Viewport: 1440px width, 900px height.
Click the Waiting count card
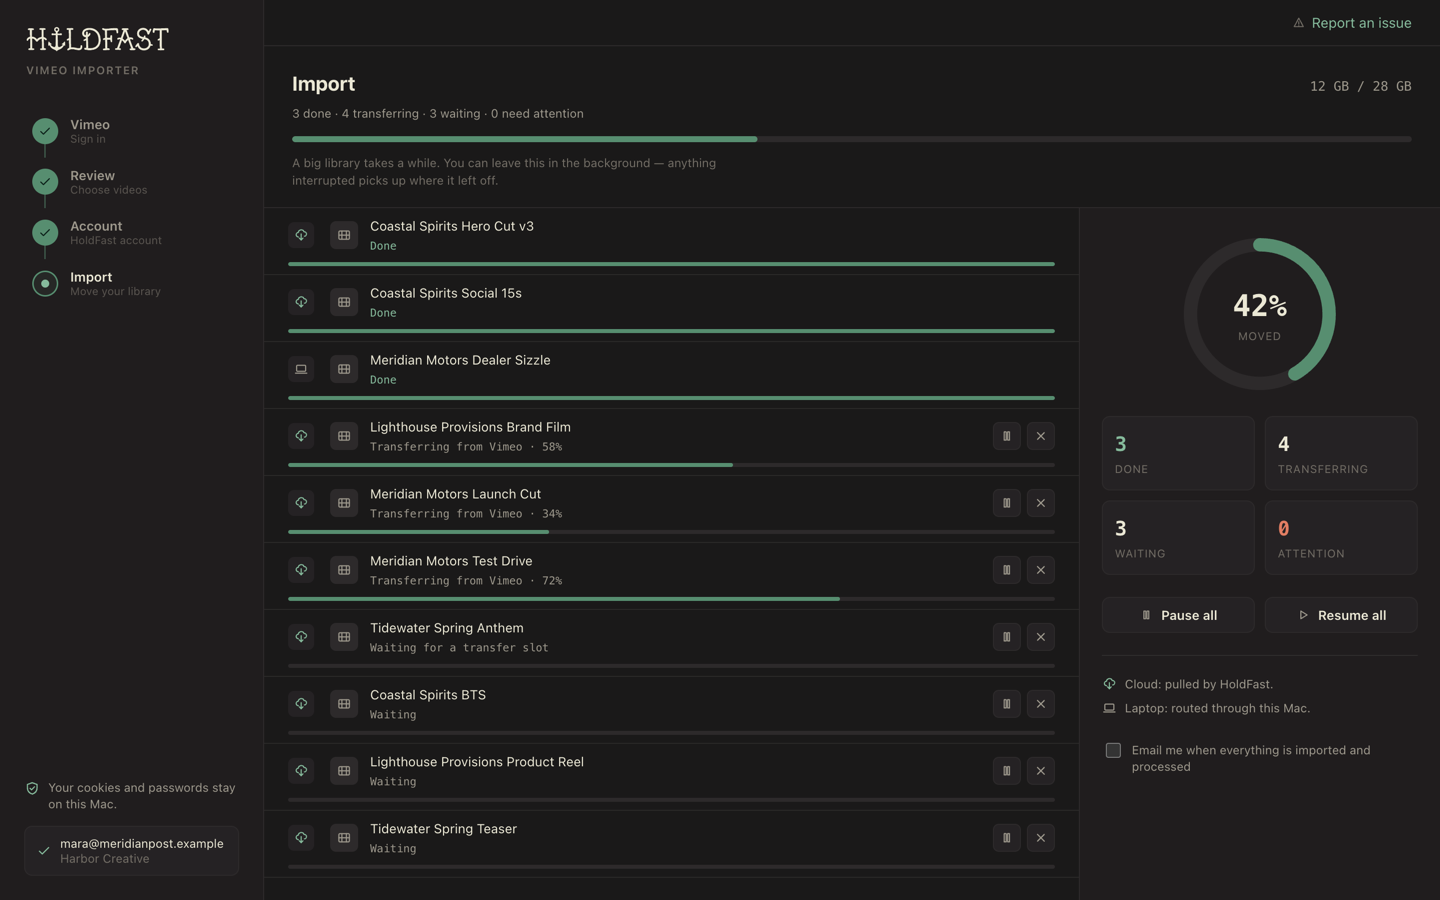1178,537
